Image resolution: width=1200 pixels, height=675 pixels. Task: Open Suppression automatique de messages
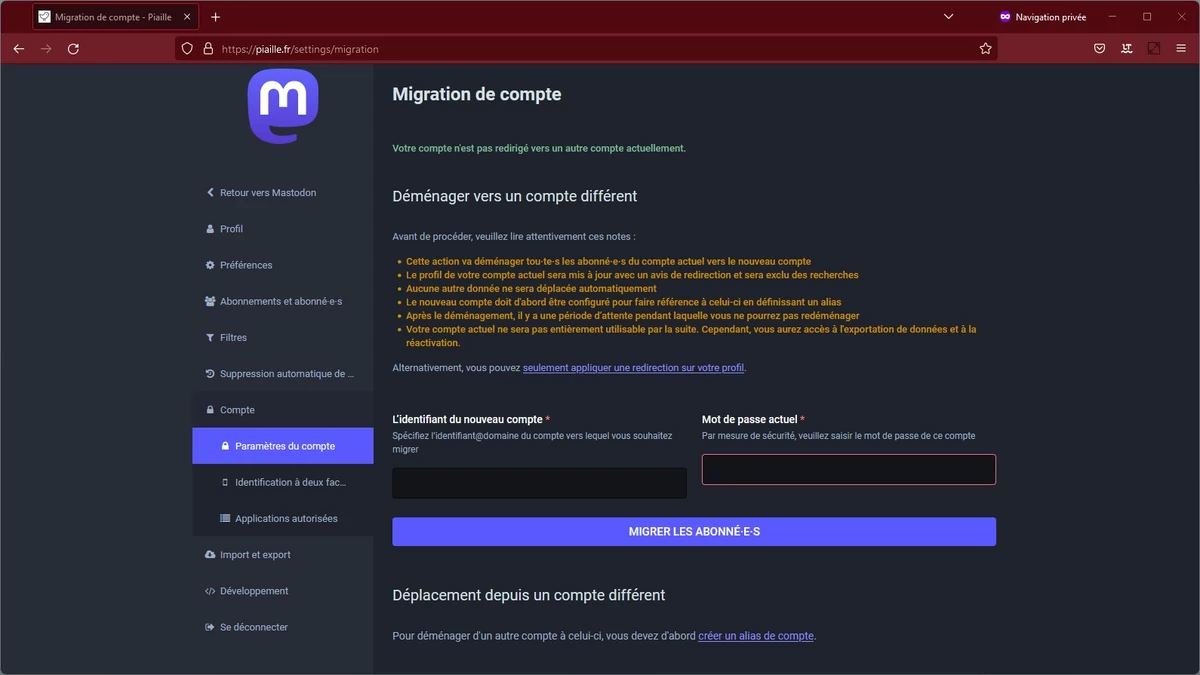(x=283, y=374)
